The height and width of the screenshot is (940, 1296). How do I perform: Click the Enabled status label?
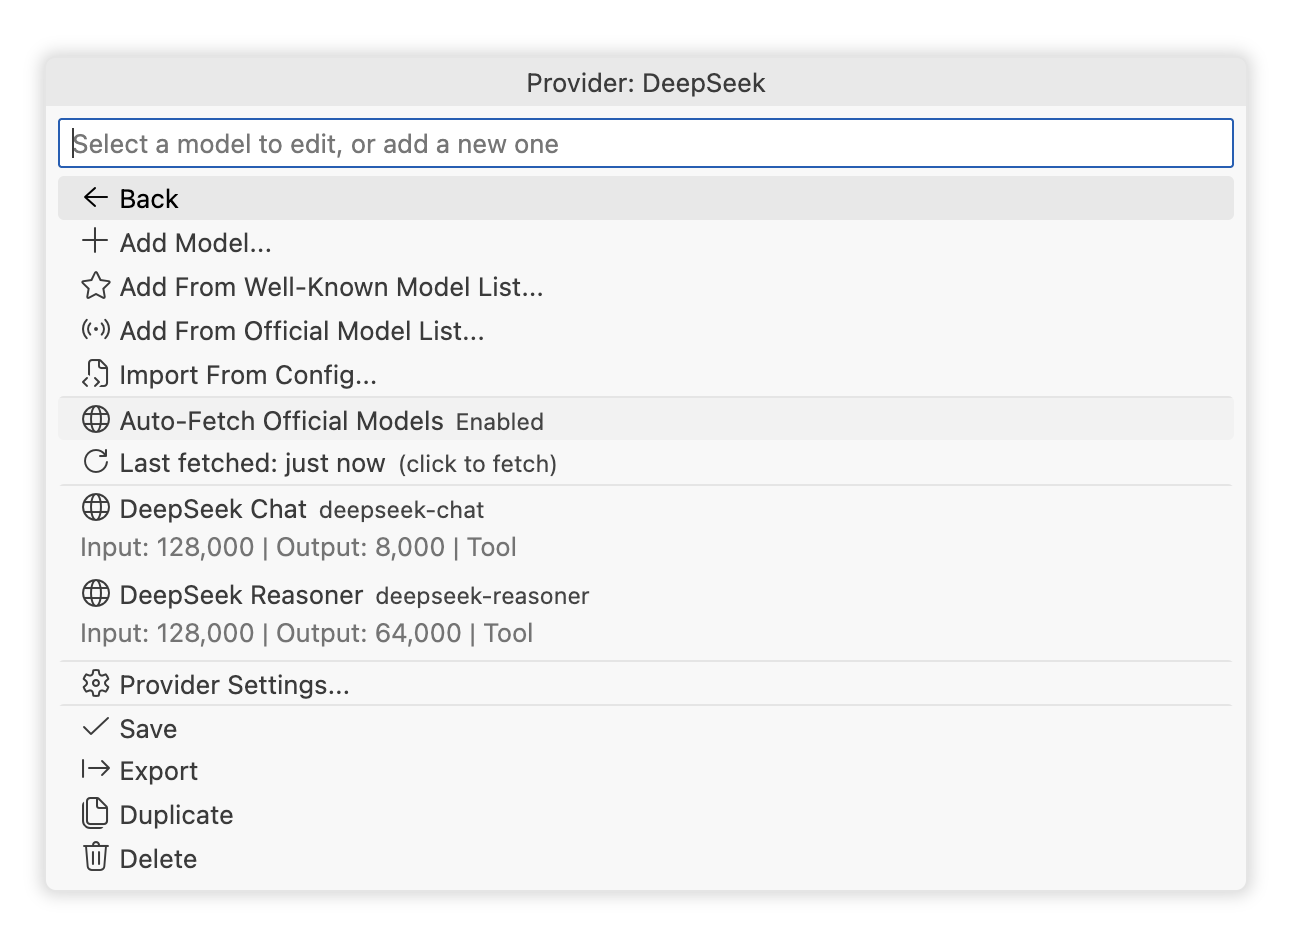[x=500, y=422]
